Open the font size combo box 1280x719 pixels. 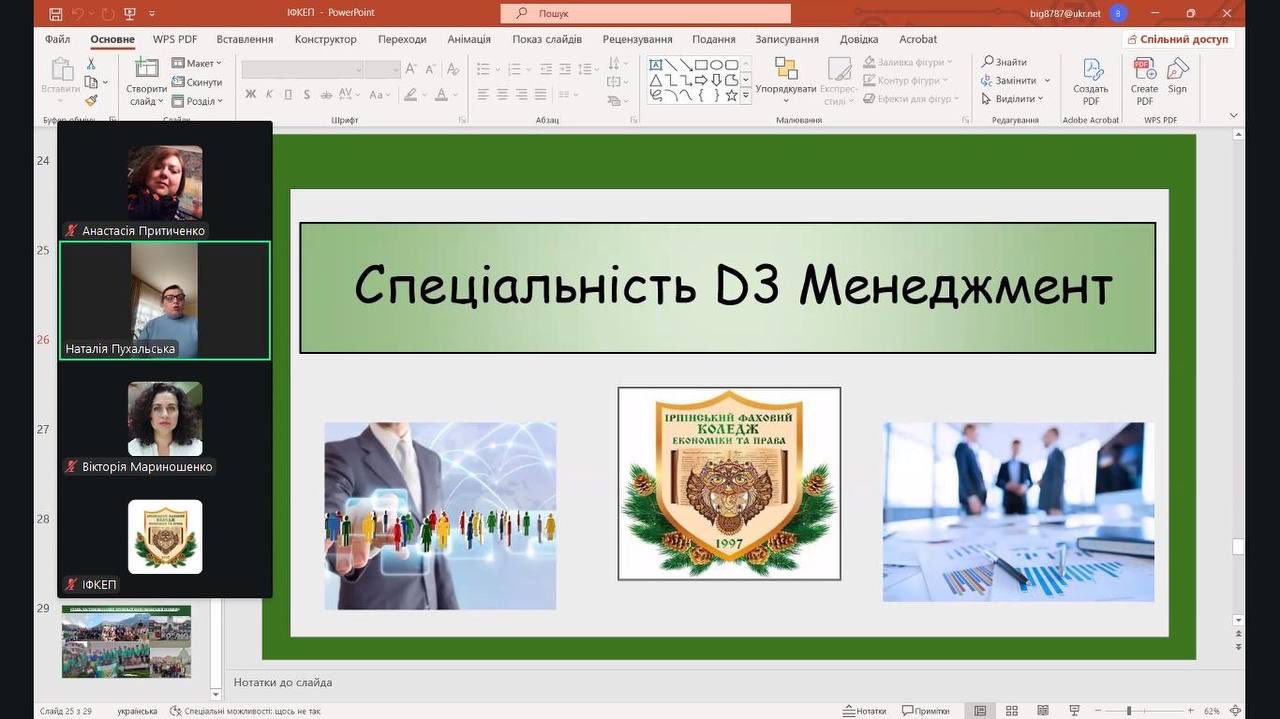383,69
